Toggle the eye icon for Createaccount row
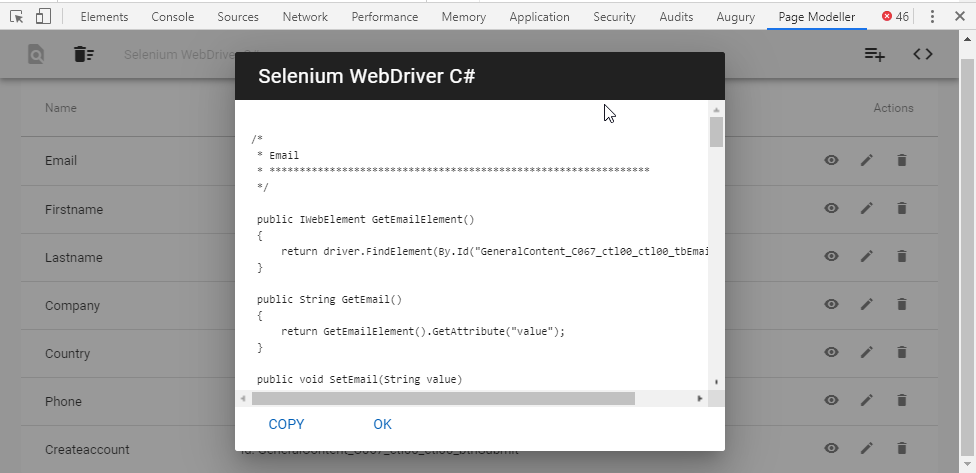The width and height of the screenshot is (976, 473). (832, 447)
